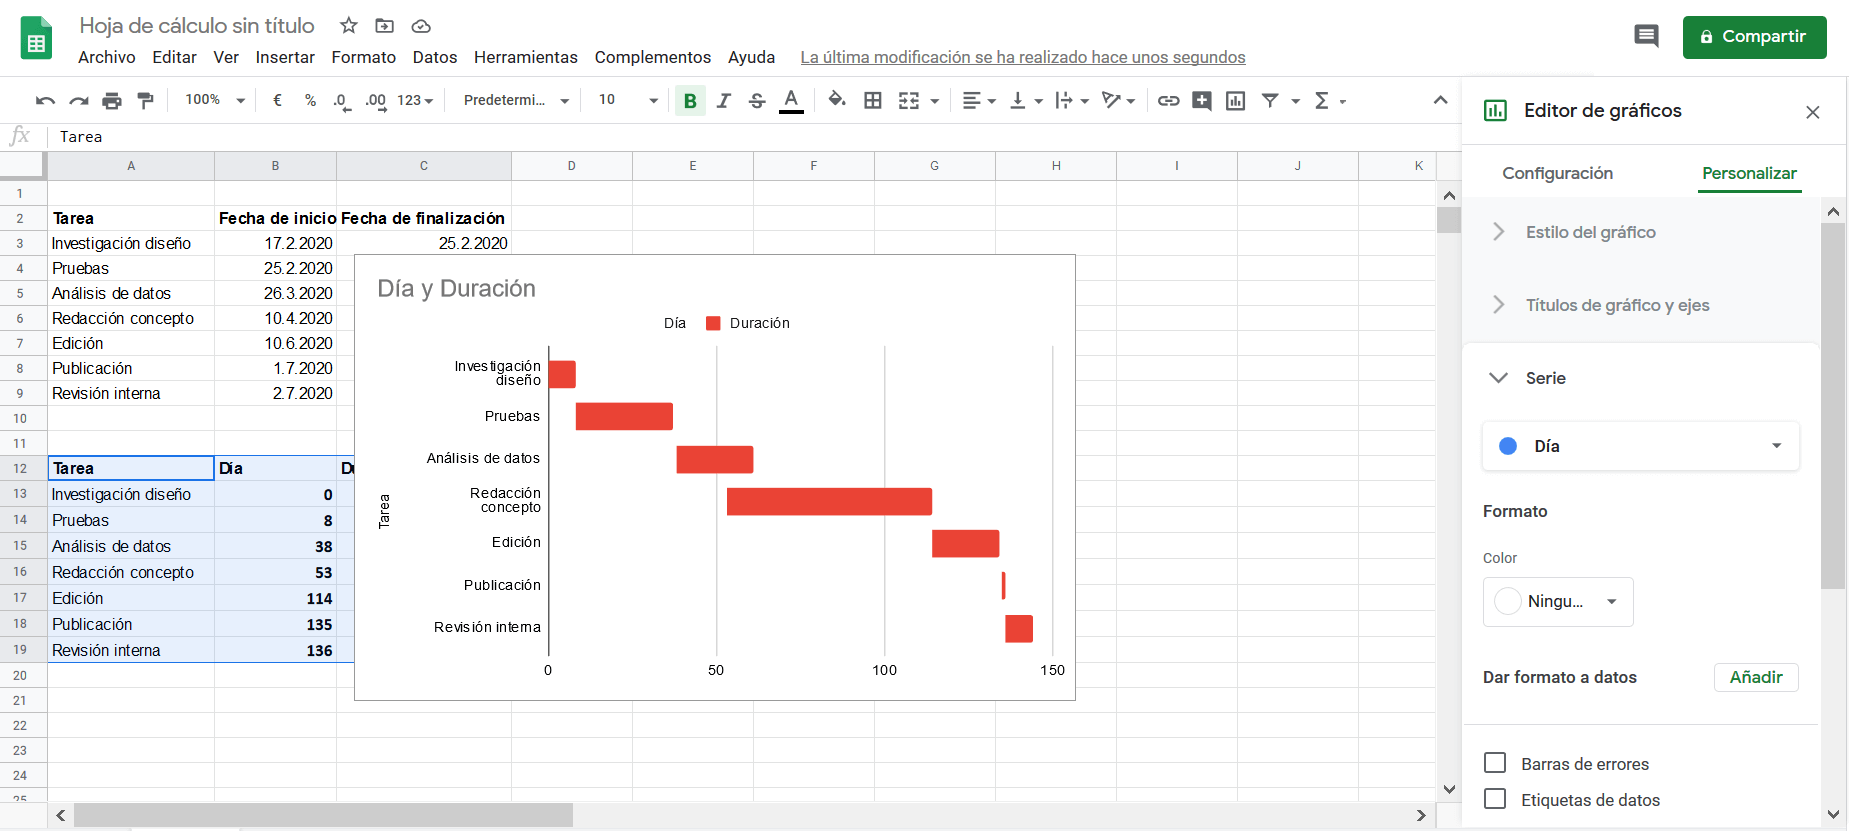Open the text rotation dropdown

tap(1118, 101)
